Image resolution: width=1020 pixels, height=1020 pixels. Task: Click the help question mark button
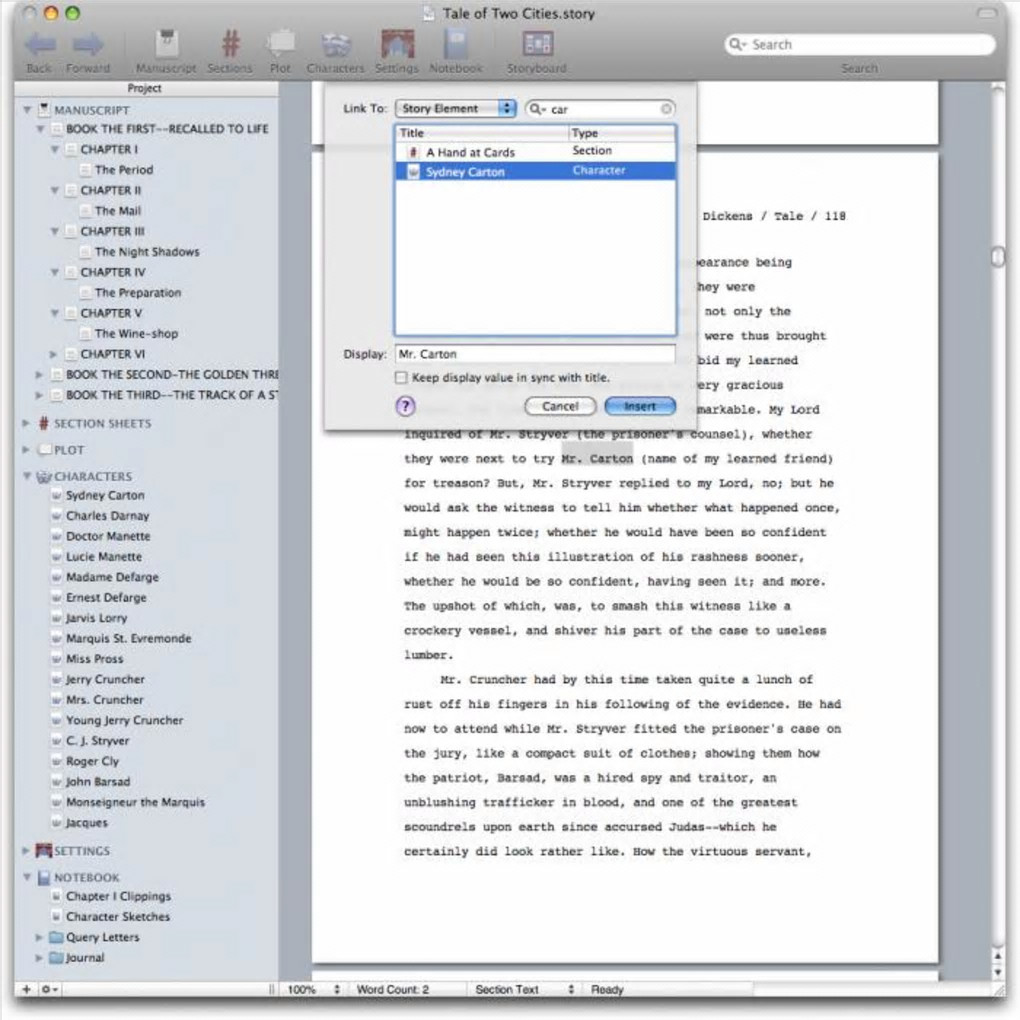pyautogui.click(x=405, y=407)
